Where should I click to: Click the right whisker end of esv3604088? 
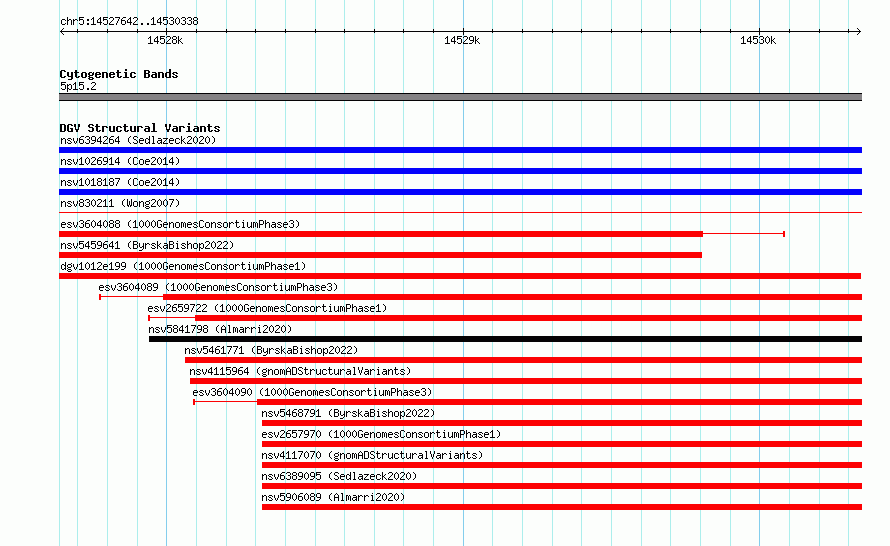[784, 234]
